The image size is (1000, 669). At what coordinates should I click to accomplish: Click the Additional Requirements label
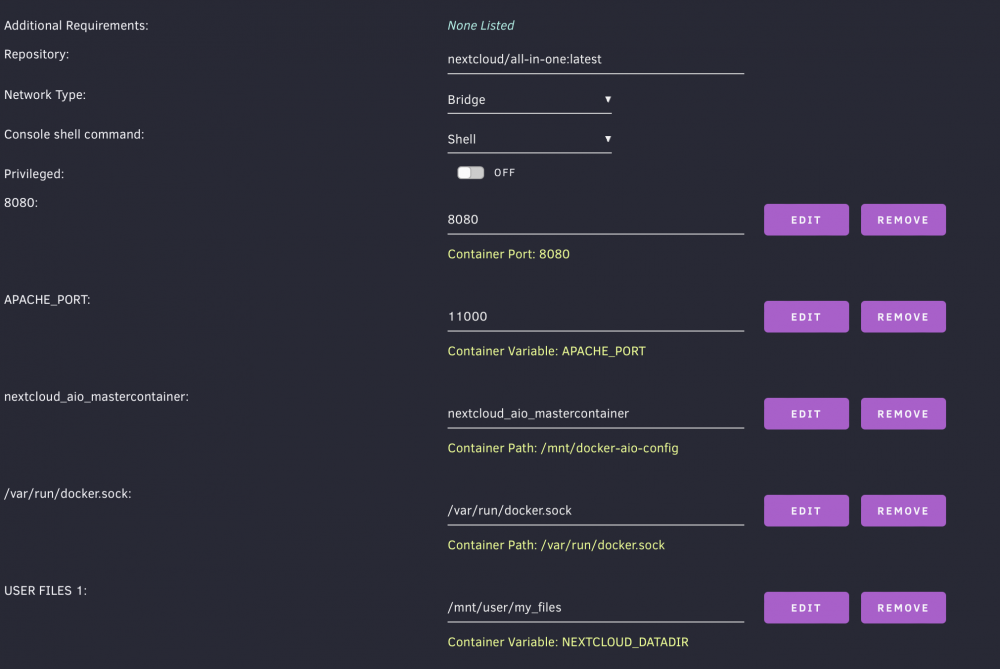click(76, 26)
